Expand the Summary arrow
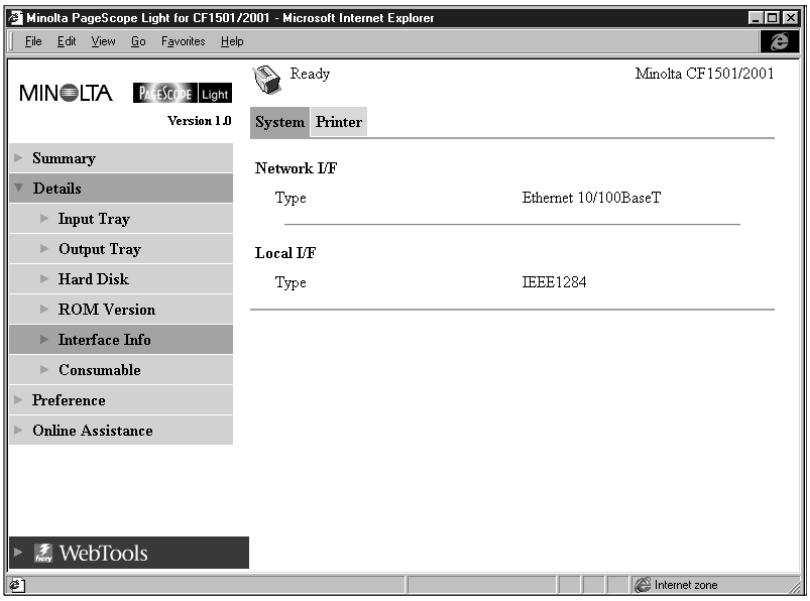The width and height of the screenshot is (810, 601). (x=19, y=158)
